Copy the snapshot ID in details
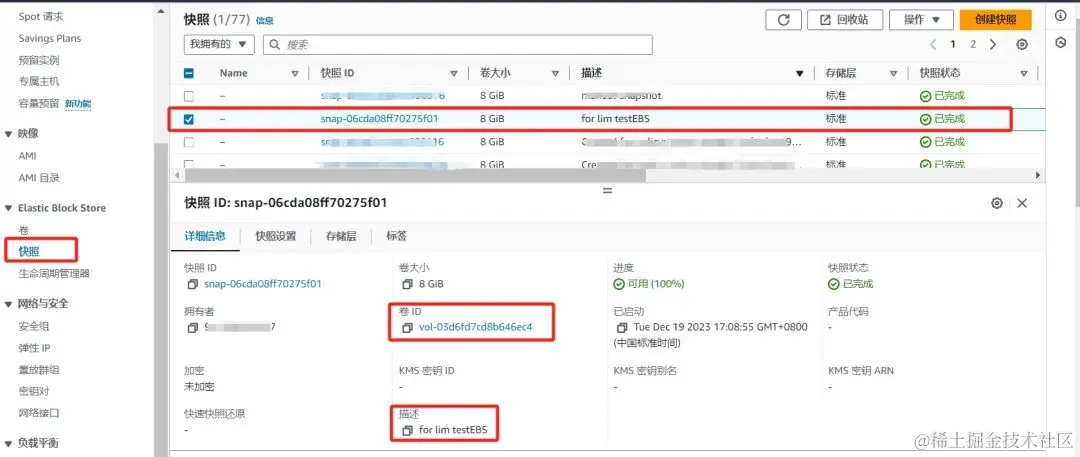The image size is (1080, 457). pos(192,284)
